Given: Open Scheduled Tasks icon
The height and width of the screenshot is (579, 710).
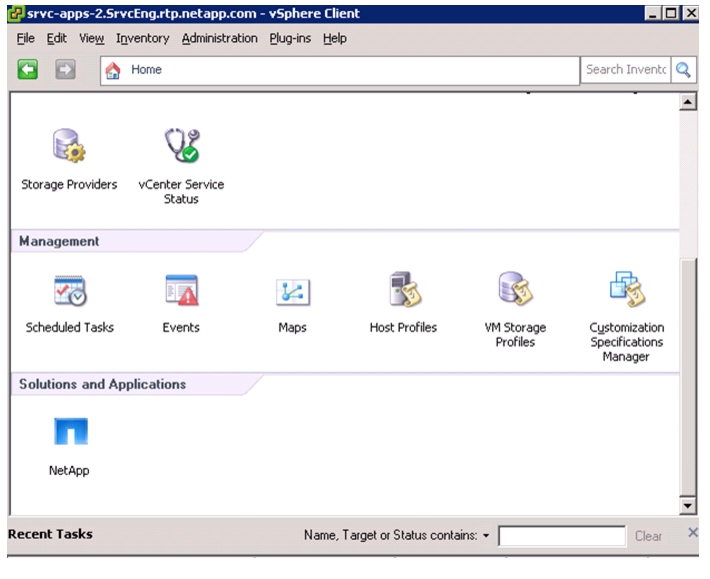Looking at the screenshot, I should coord(70,291).
